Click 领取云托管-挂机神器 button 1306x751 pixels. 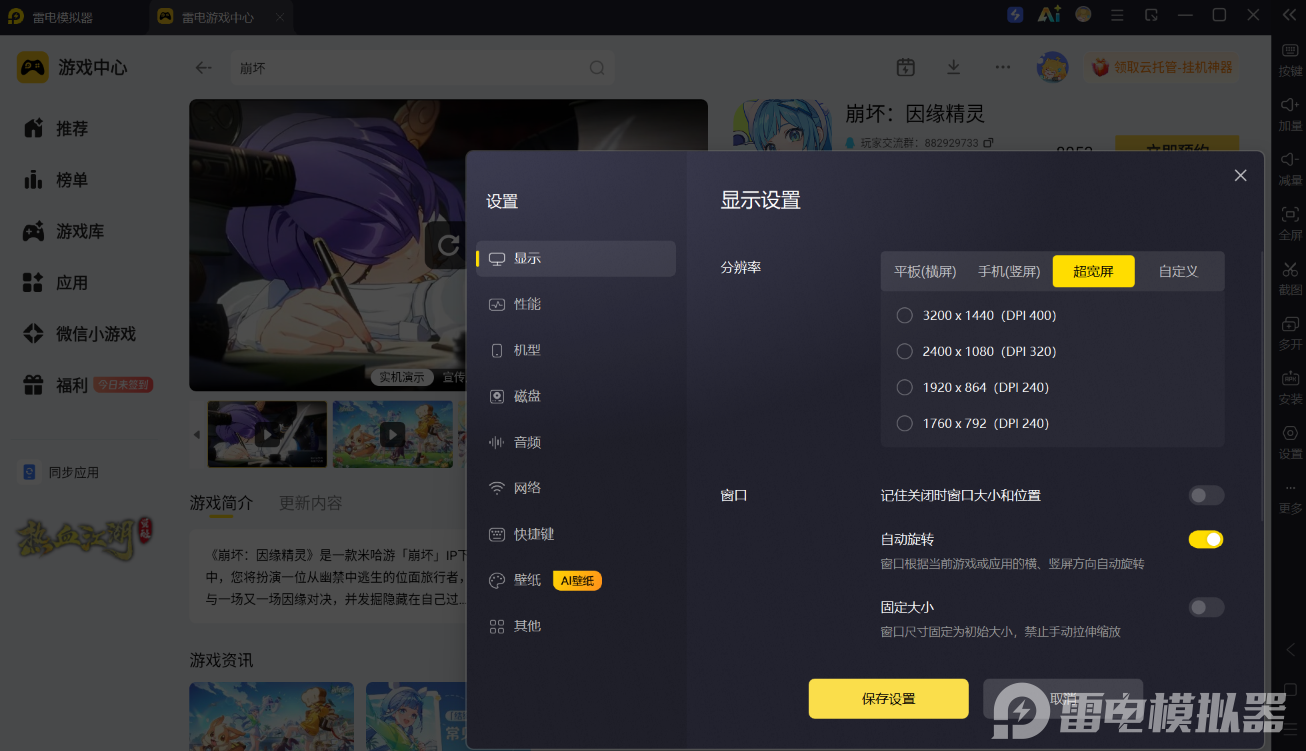tap(1162, 67)
